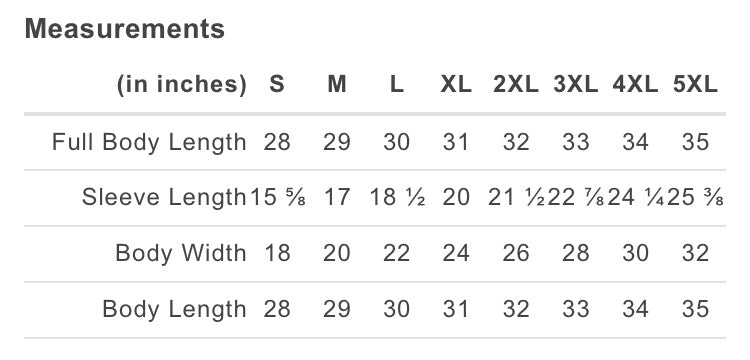The width and height of the screenshot is (750, 360).
Task: Click the Body Width row label
Action: click(x=181, y=253)
